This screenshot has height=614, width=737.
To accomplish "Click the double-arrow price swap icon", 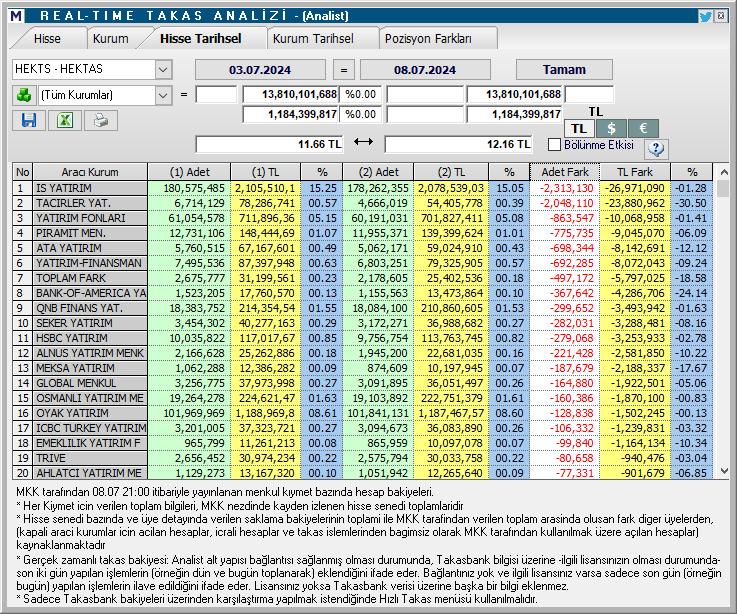I will coord(363,142).
